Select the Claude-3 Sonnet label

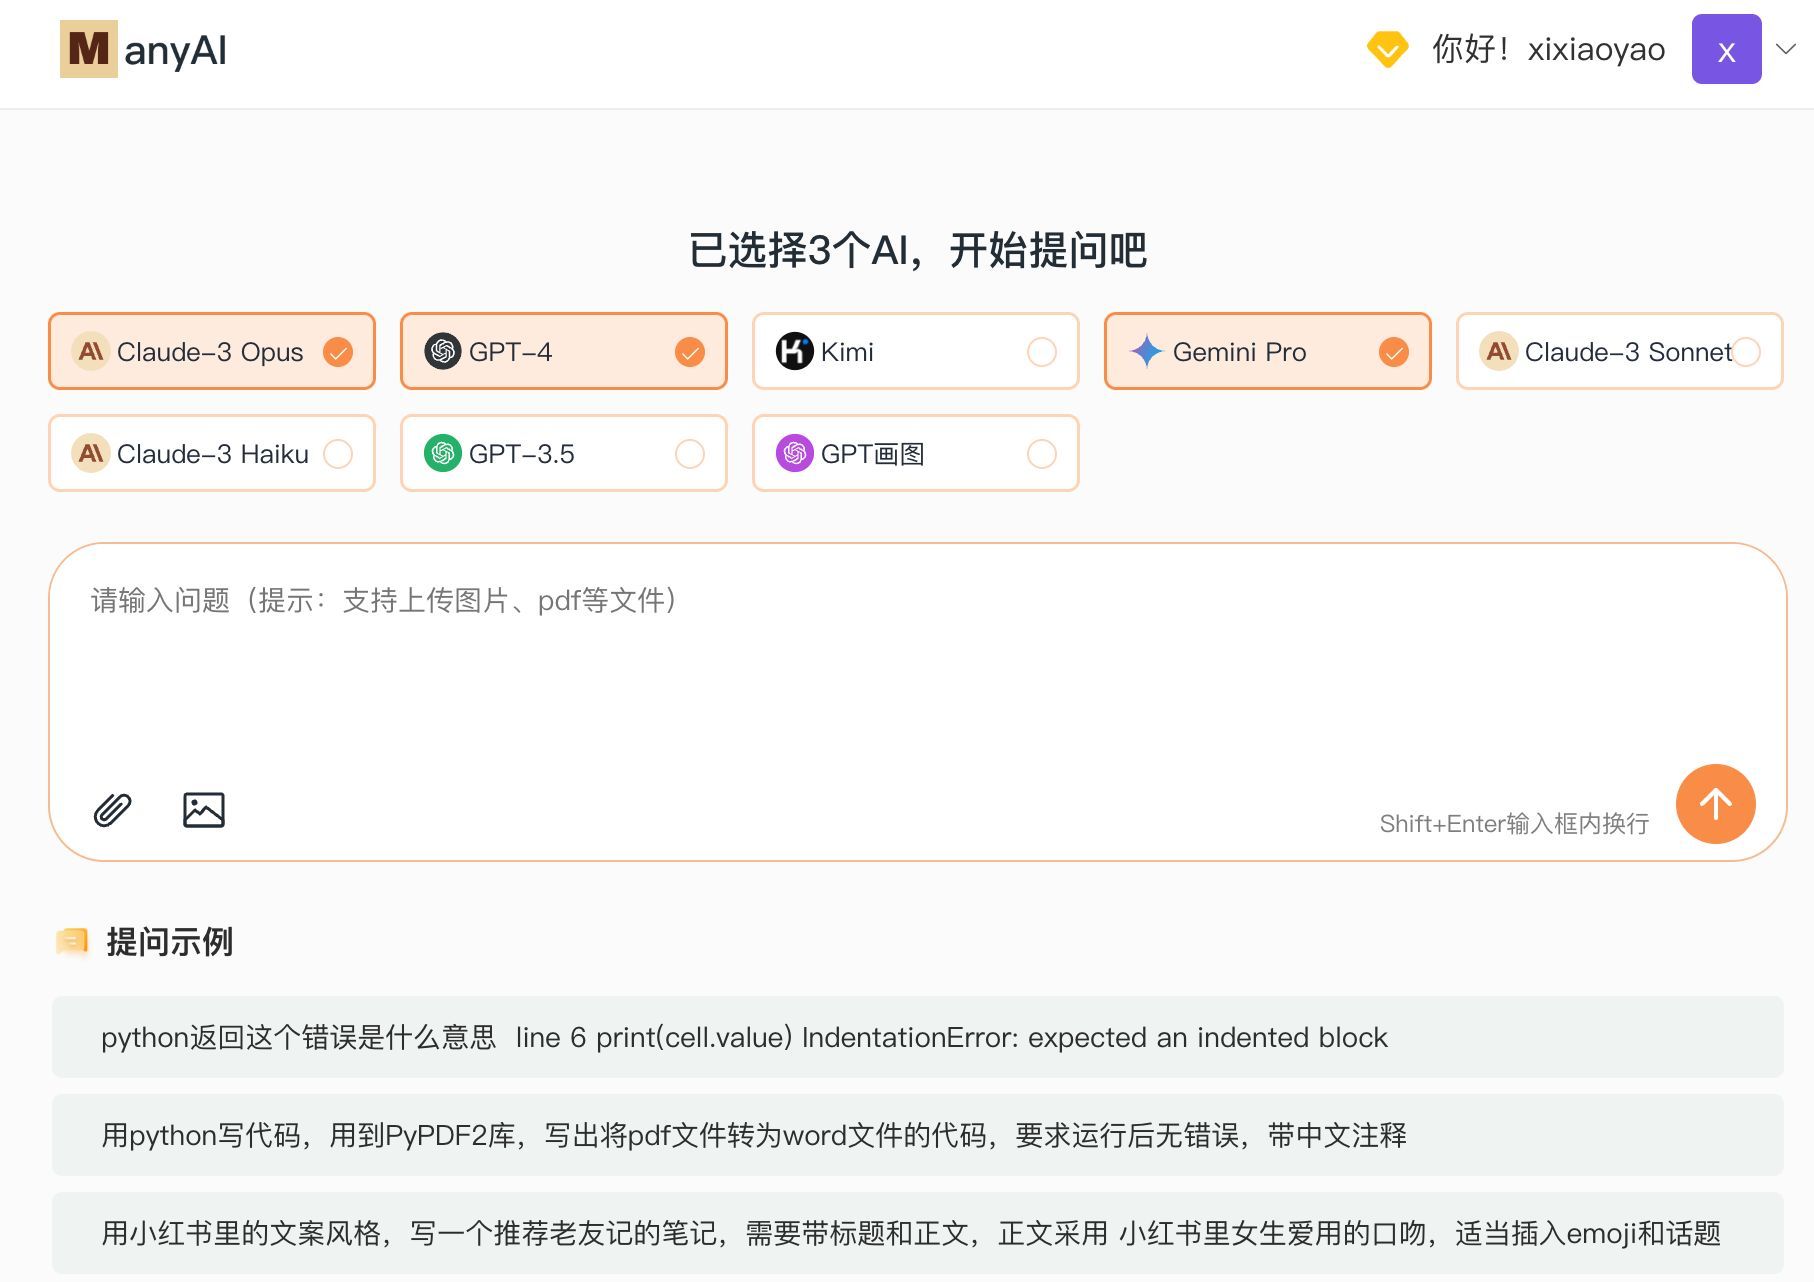pyautogui.click(x=1628, y=352)
